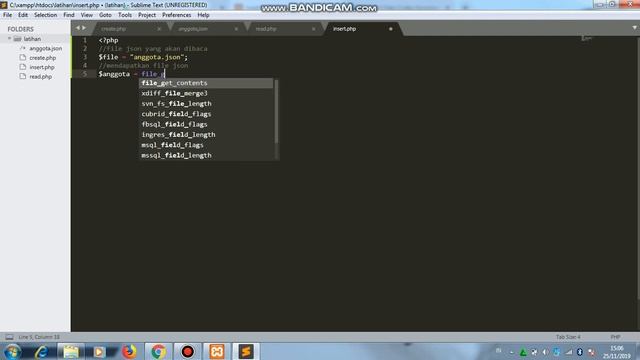Image resolution: width=640 pixels, height=360 pixels.
Task: Open the Preferences menu
Action: click(176, 15)
